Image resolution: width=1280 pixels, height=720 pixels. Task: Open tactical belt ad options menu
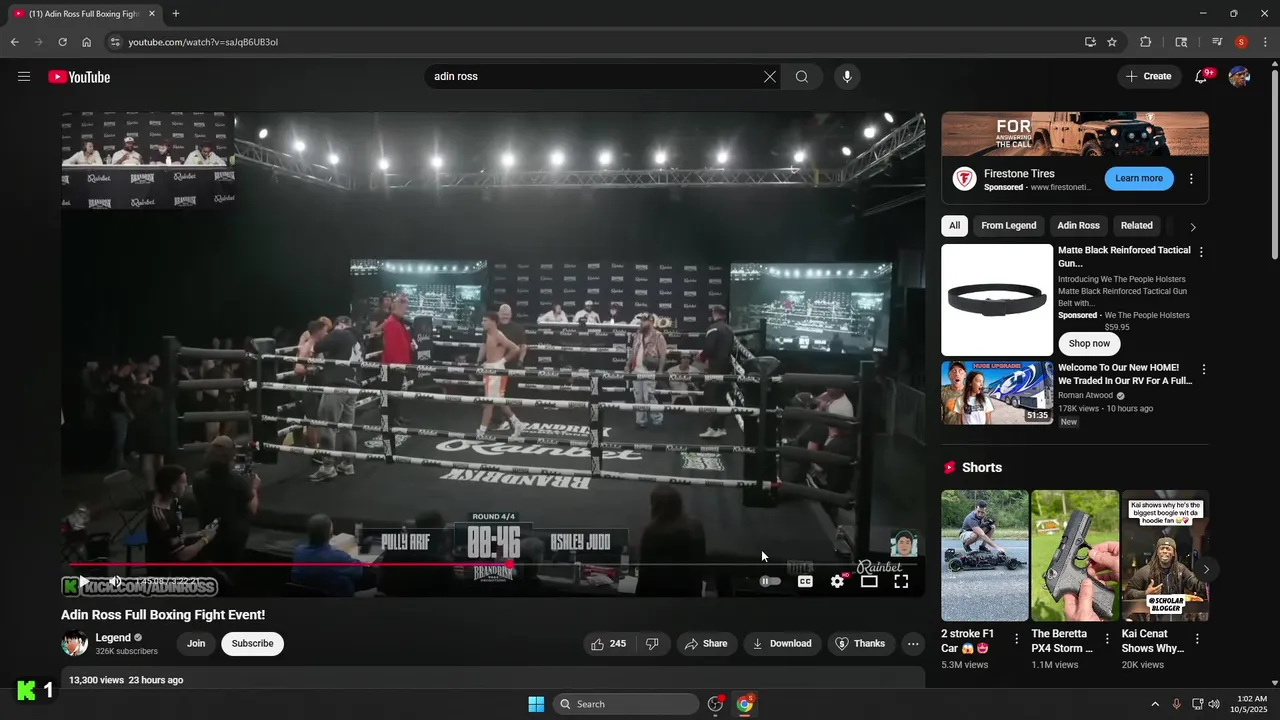1201,252
